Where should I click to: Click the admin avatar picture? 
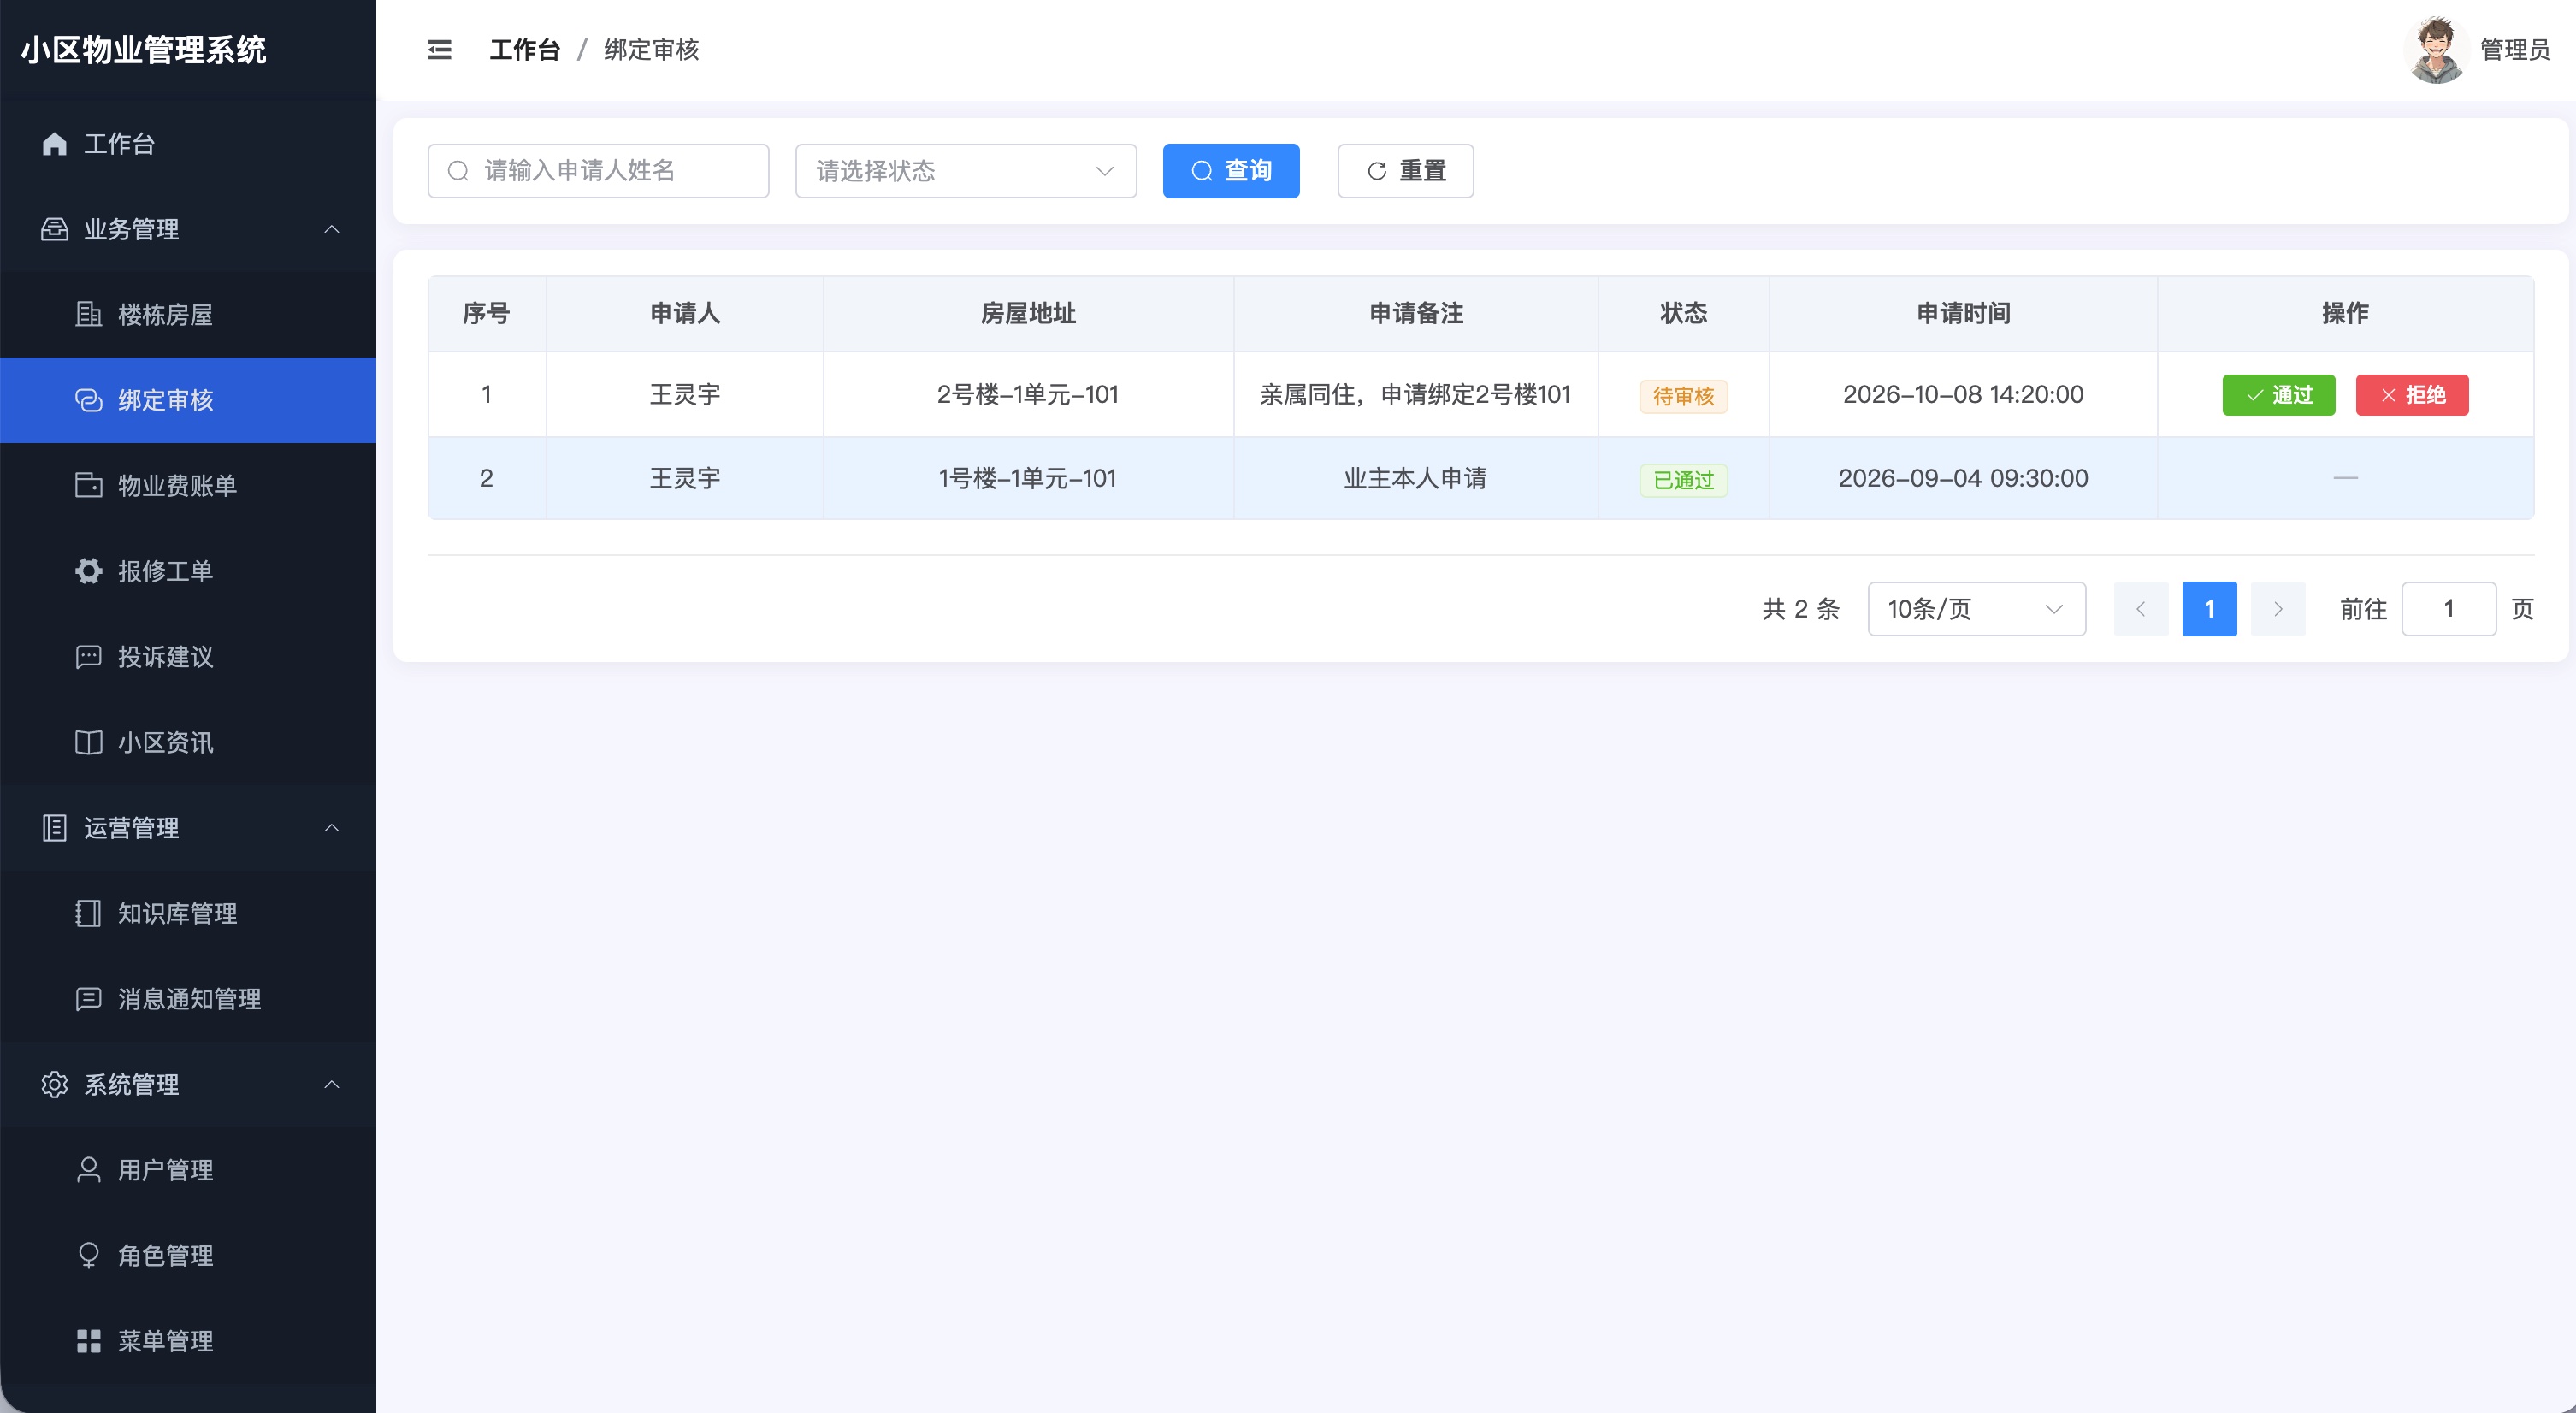[x=2436, y=50]
